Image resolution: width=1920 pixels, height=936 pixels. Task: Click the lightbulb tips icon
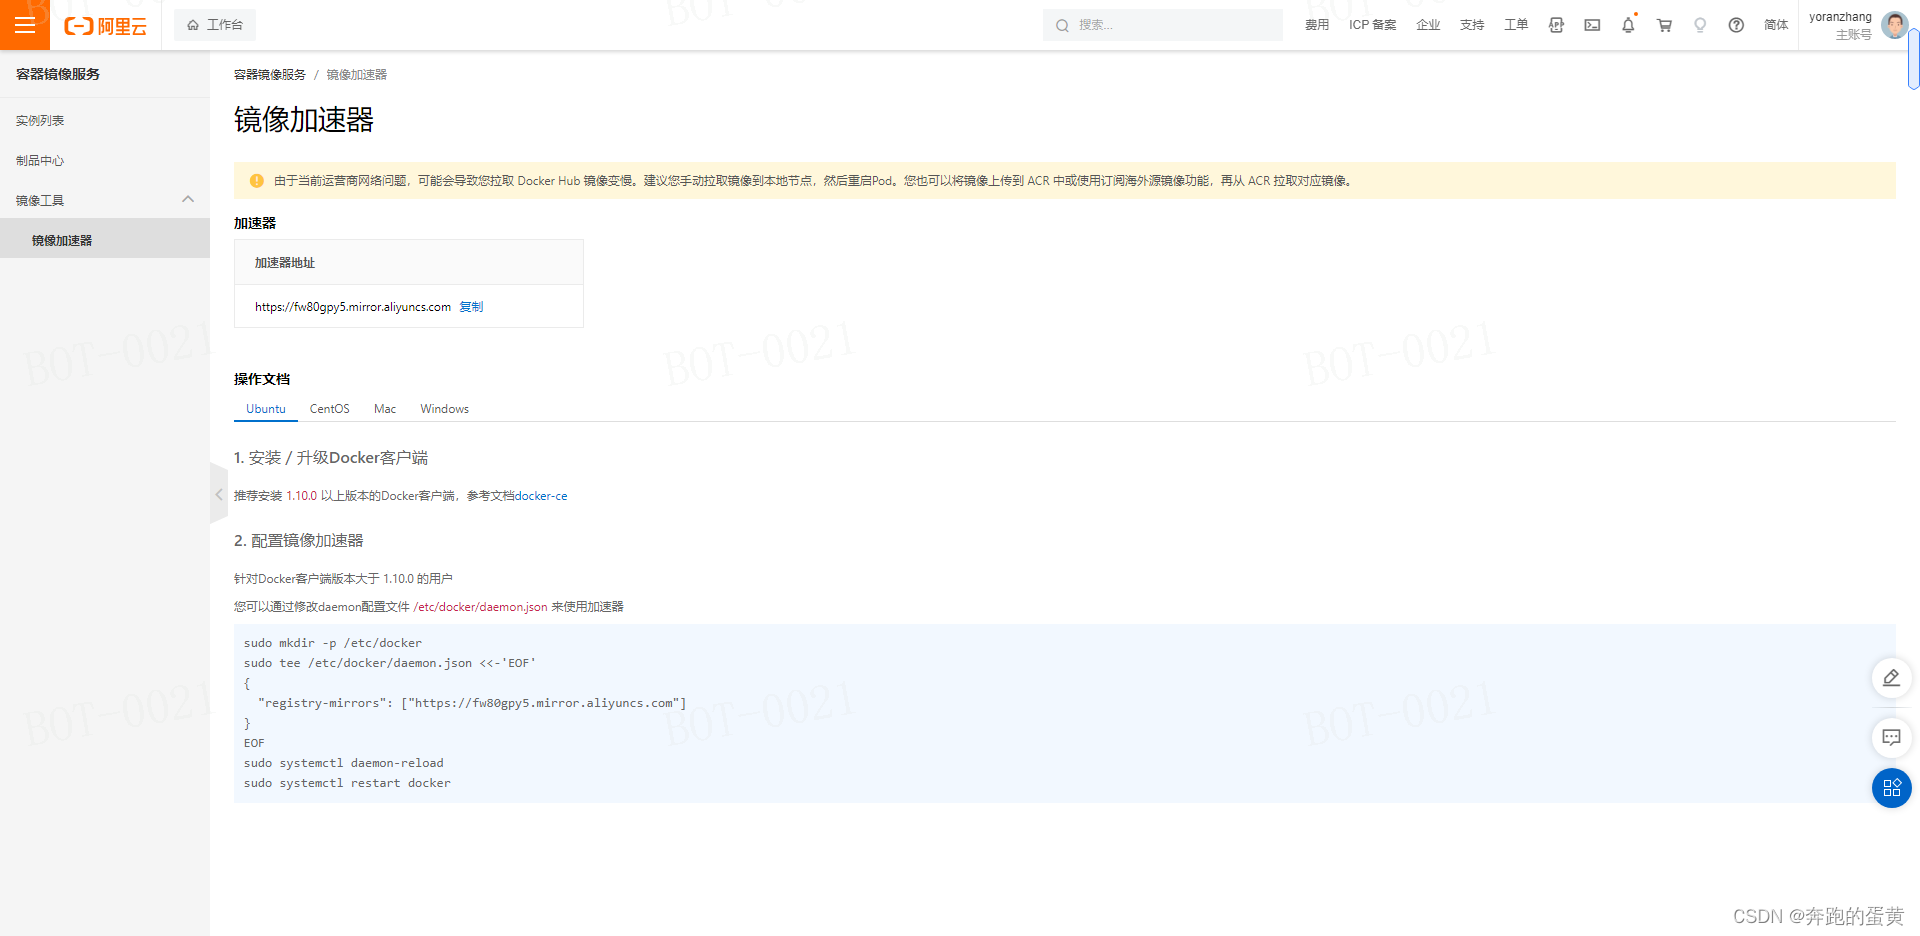tap(1700, 25)
